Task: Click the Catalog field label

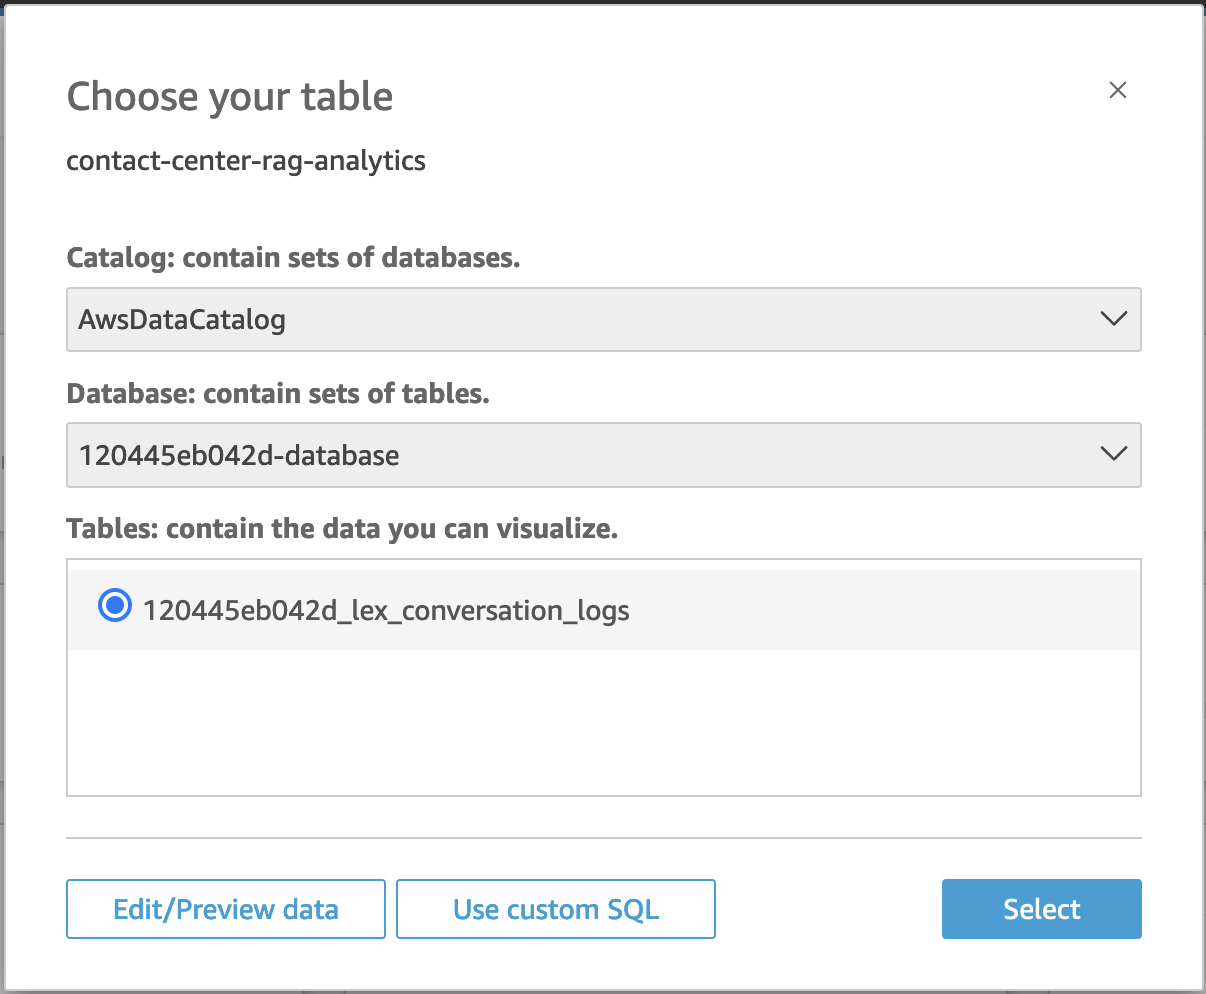Action: (x=293, y=258)
